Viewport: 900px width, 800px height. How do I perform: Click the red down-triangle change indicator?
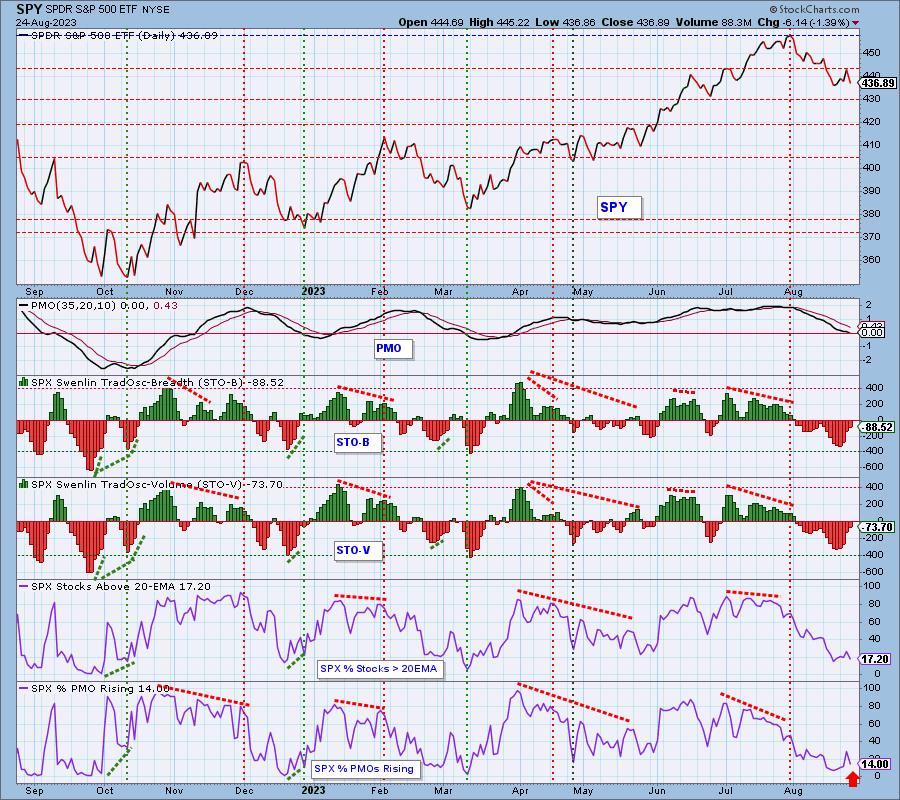(x=856, y=23)
